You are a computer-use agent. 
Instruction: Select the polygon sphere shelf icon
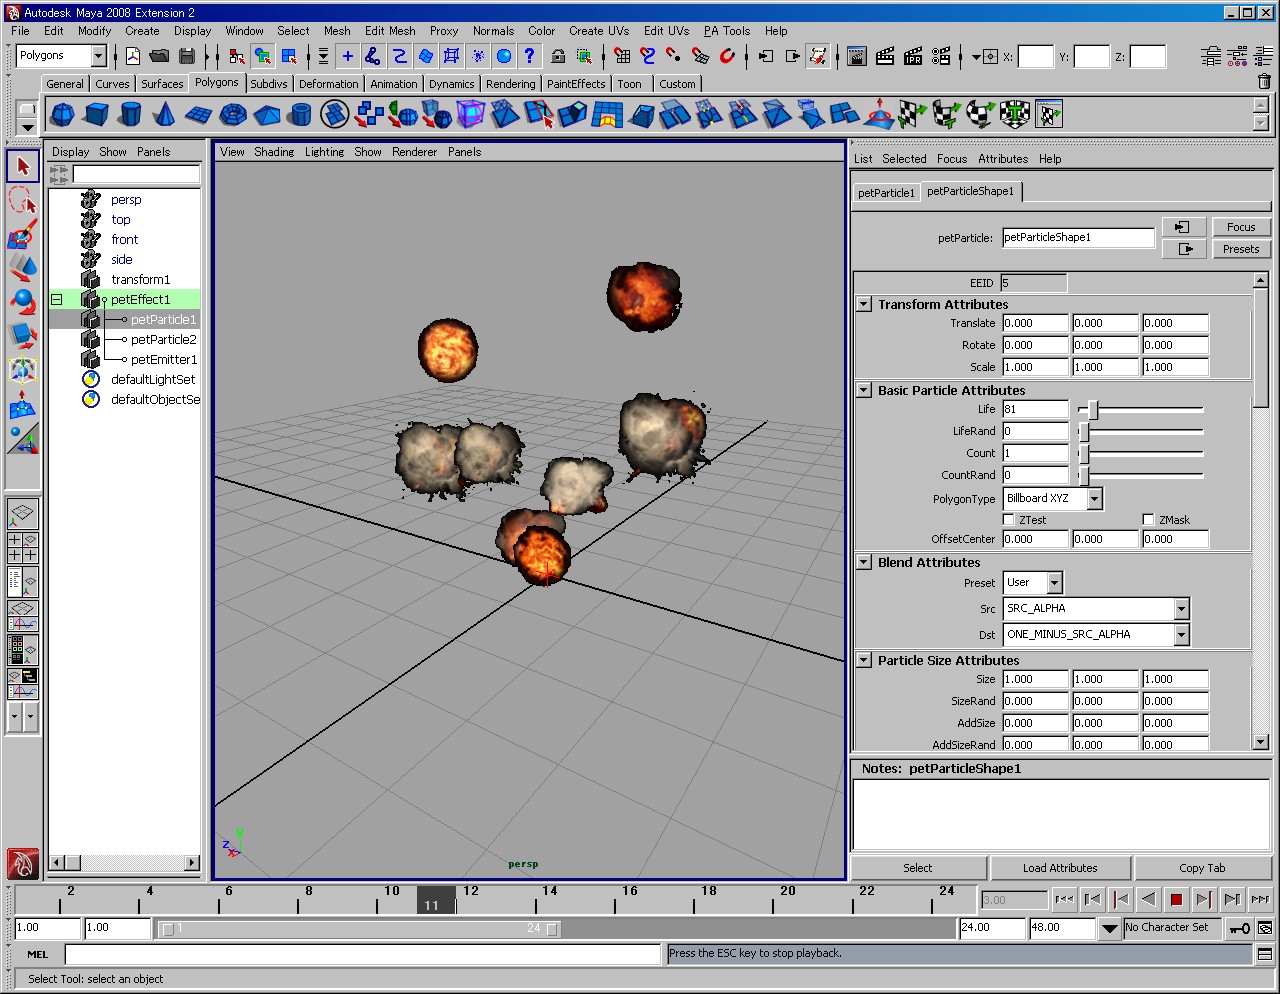pyautogui.click(x=62, y=115)
